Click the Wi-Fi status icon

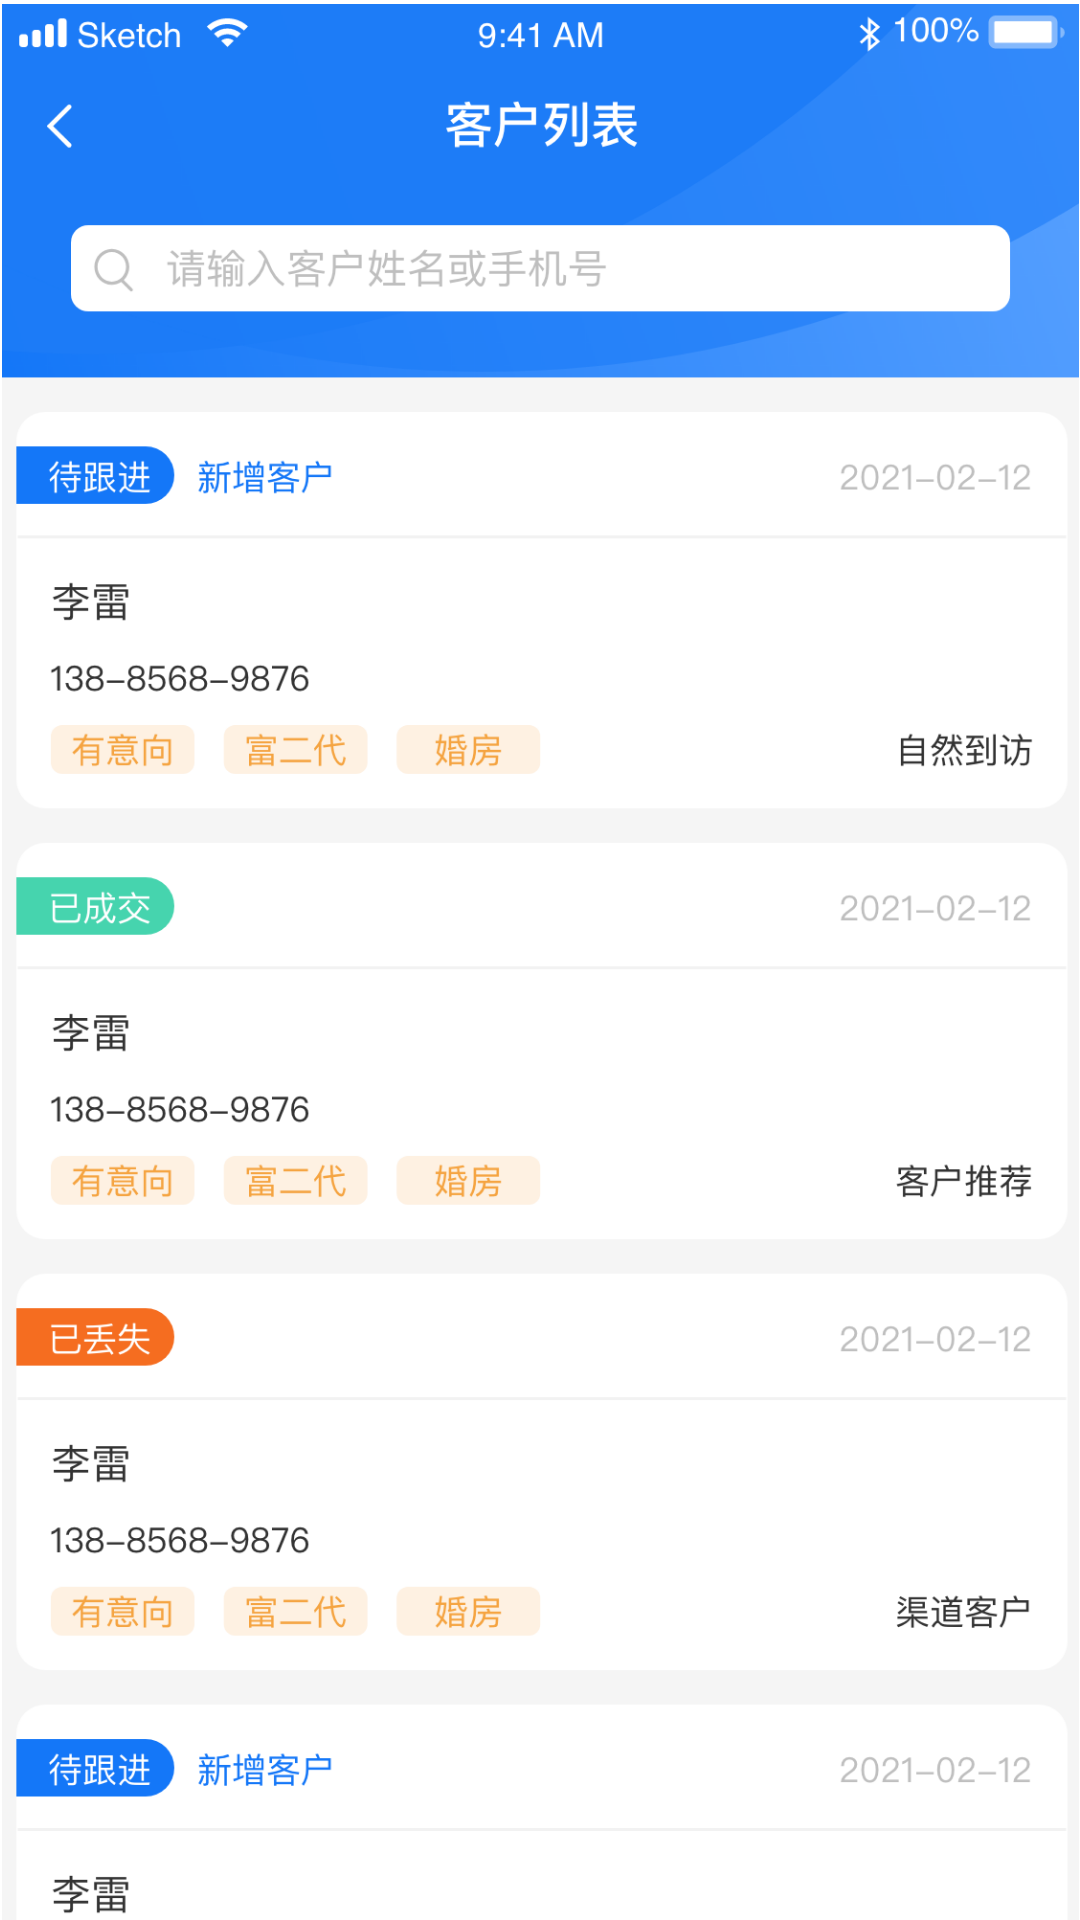tap(227, 34)
